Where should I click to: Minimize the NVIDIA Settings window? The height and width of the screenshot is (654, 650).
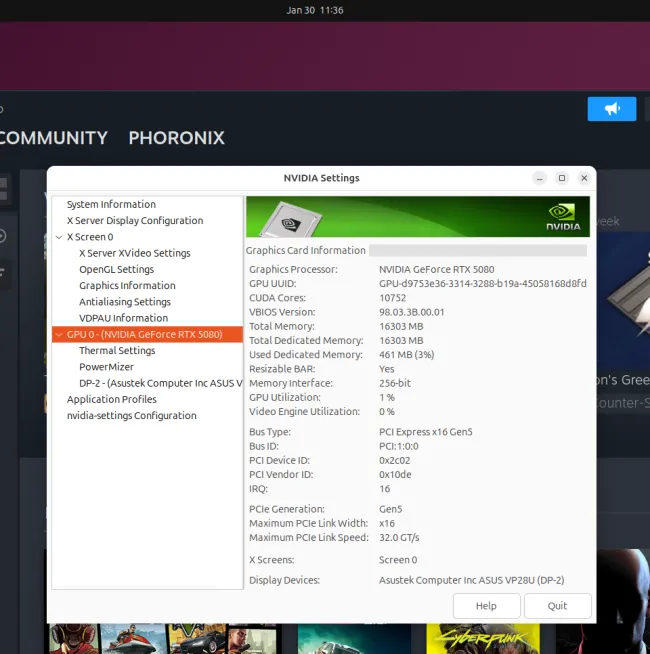pos(540,178)
